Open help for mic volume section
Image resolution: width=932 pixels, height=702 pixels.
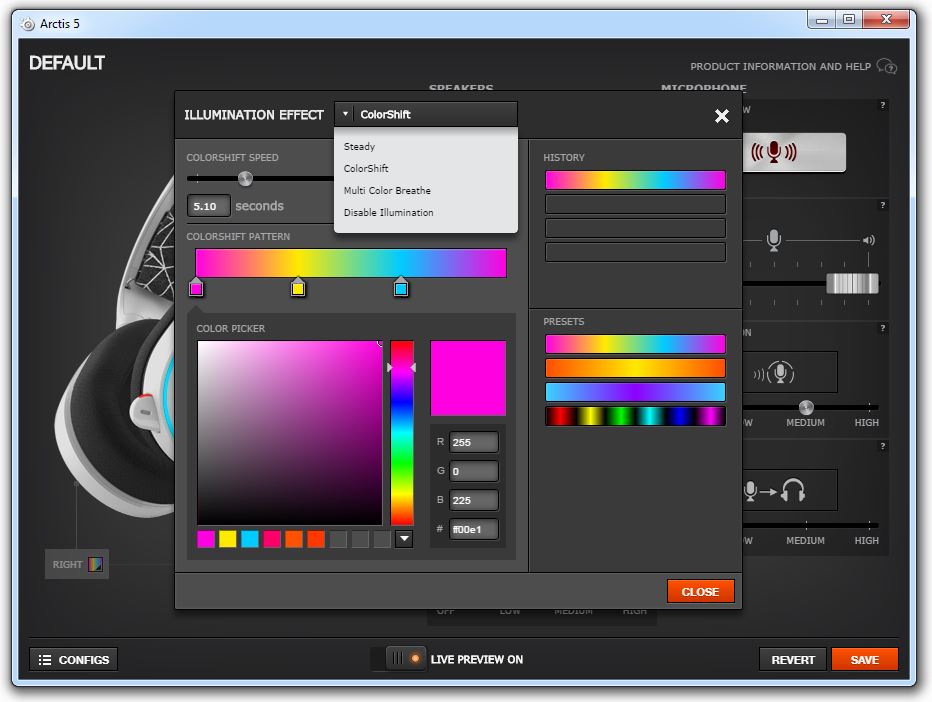coord(883,205)
